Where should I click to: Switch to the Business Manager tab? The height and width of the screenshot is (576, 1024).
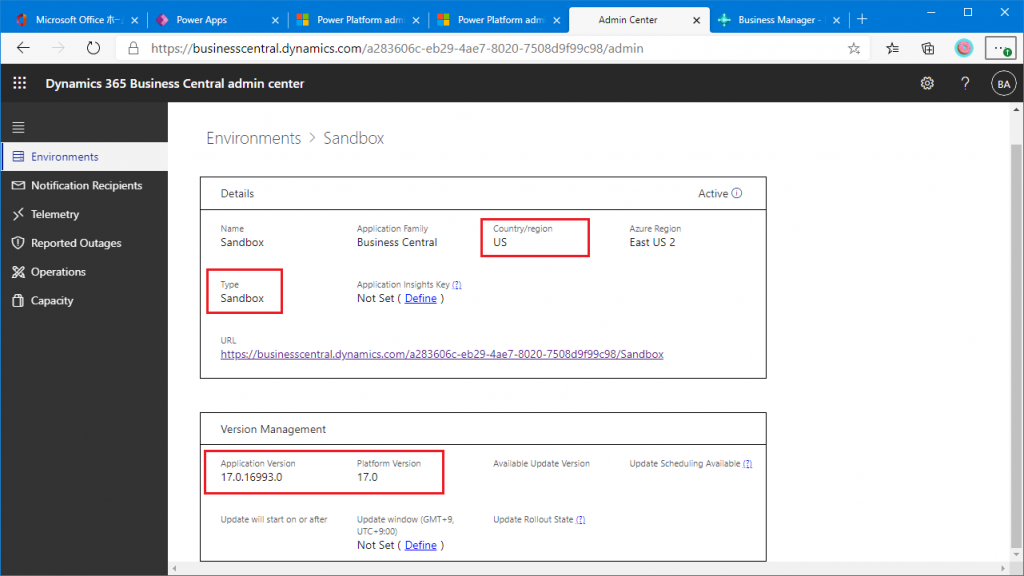pyautogui.click(x=779, y=20)
